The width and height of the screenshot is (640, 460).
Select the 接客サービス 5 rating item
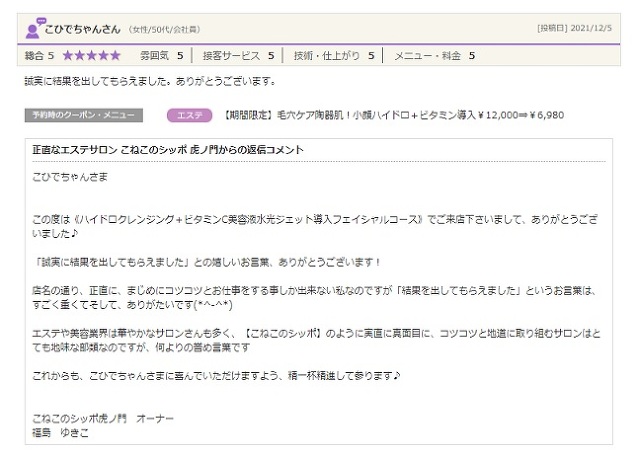(238, 55)
